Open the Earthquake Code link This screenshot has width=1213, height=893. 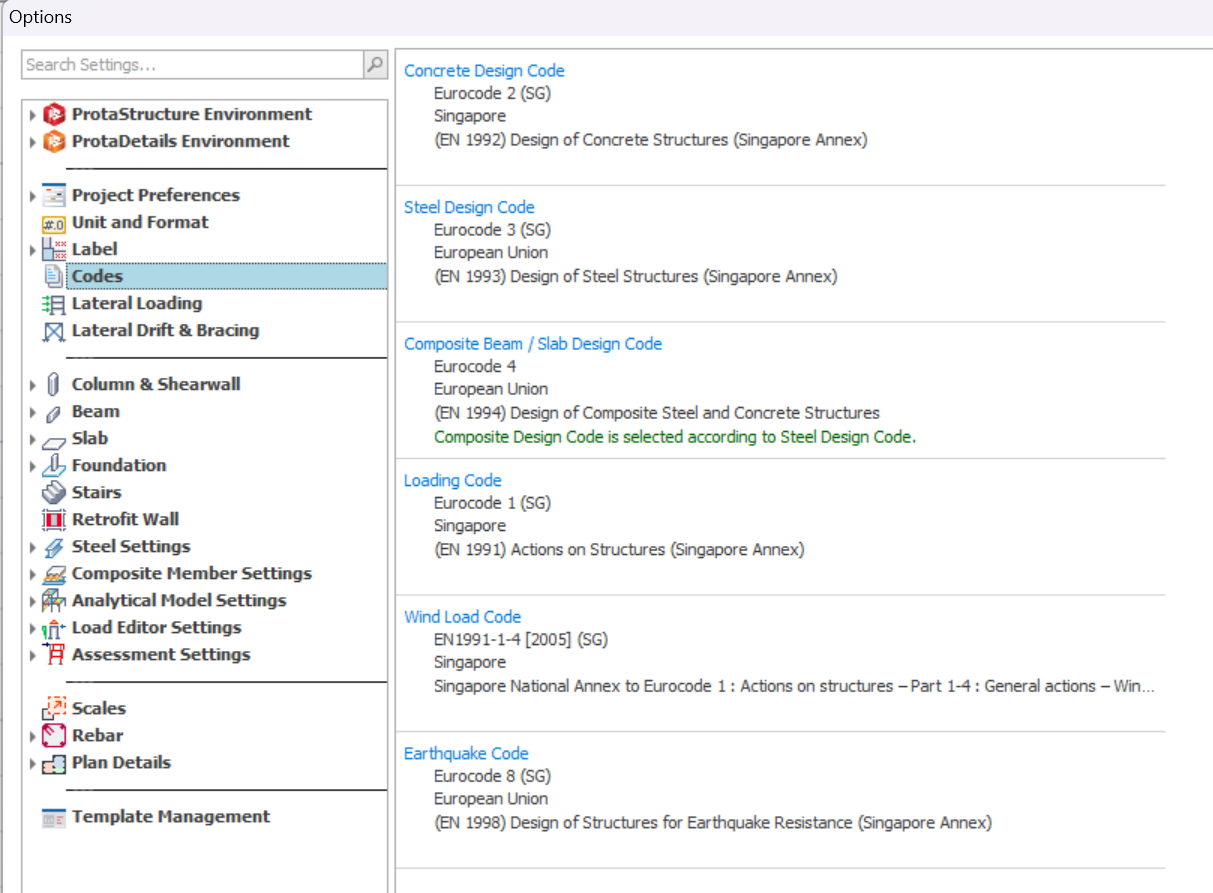(x=466, y=753)
